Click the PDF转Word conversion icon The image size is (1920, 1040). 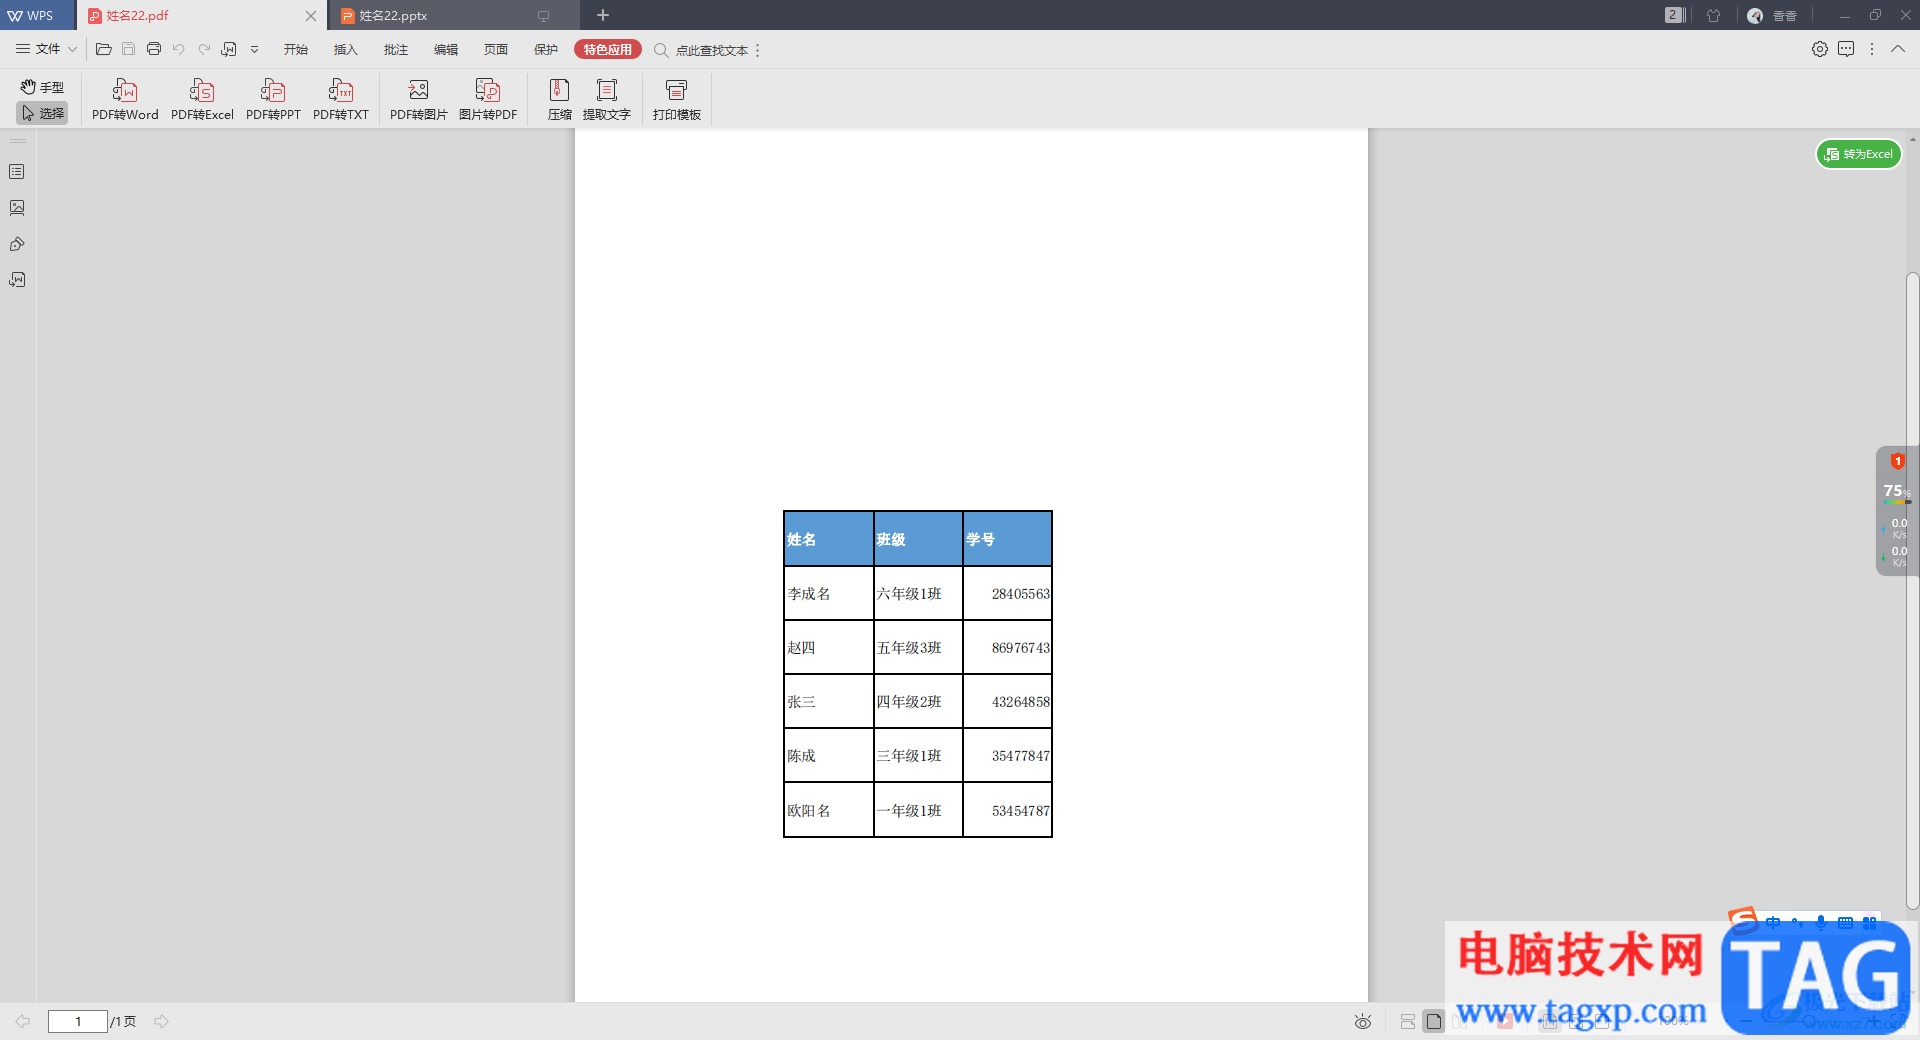point(125,100)
